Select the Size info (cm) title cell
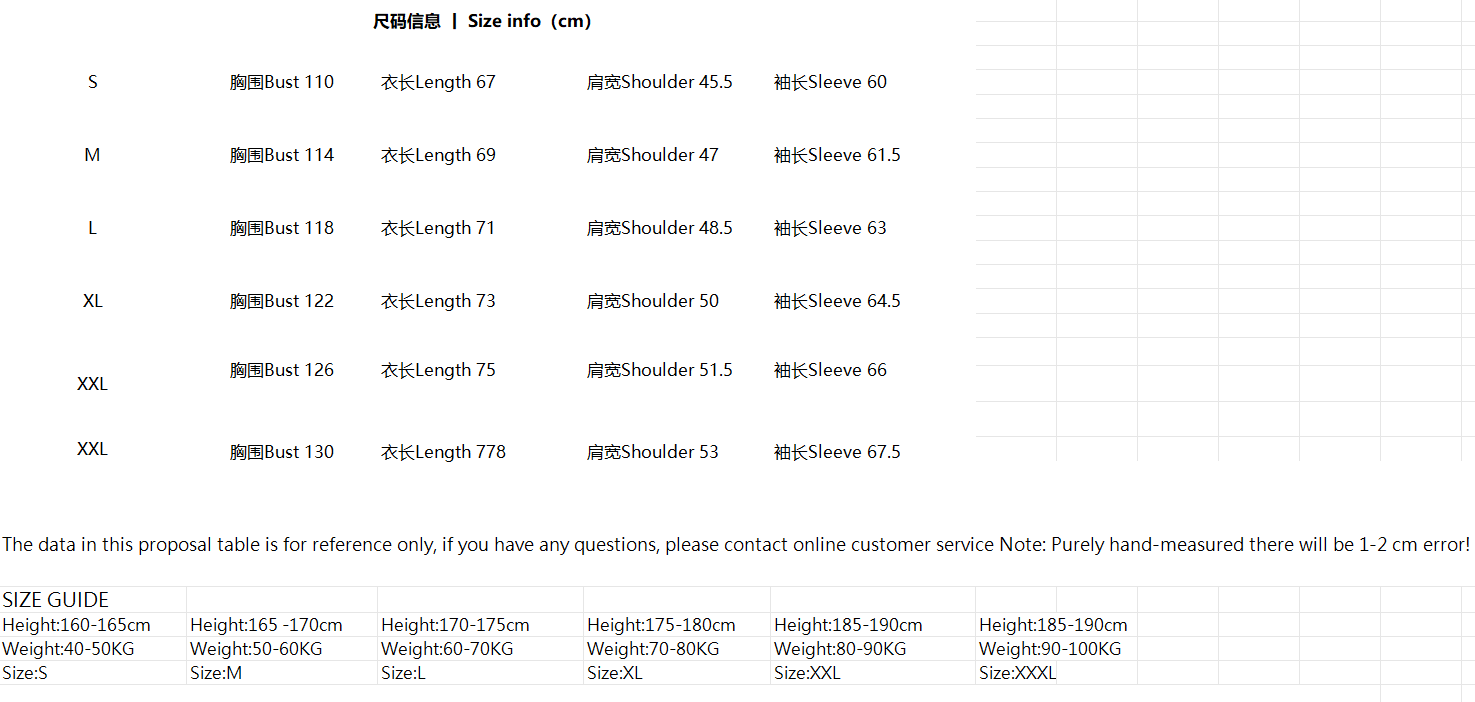This screenshot has height=702, width=1475. click(482, 21)
